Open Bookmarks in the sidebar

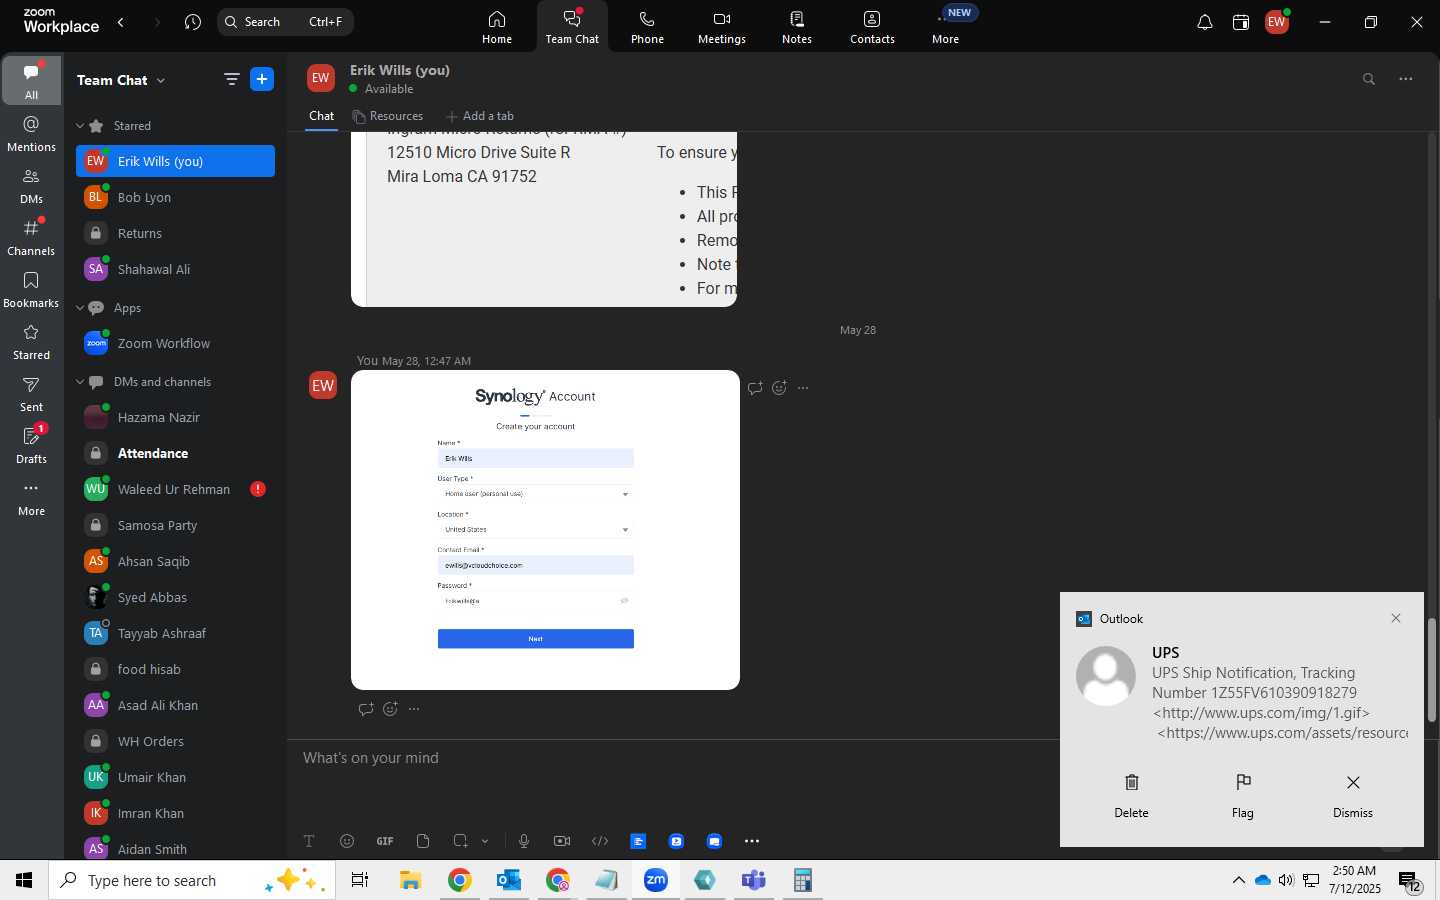32,289
